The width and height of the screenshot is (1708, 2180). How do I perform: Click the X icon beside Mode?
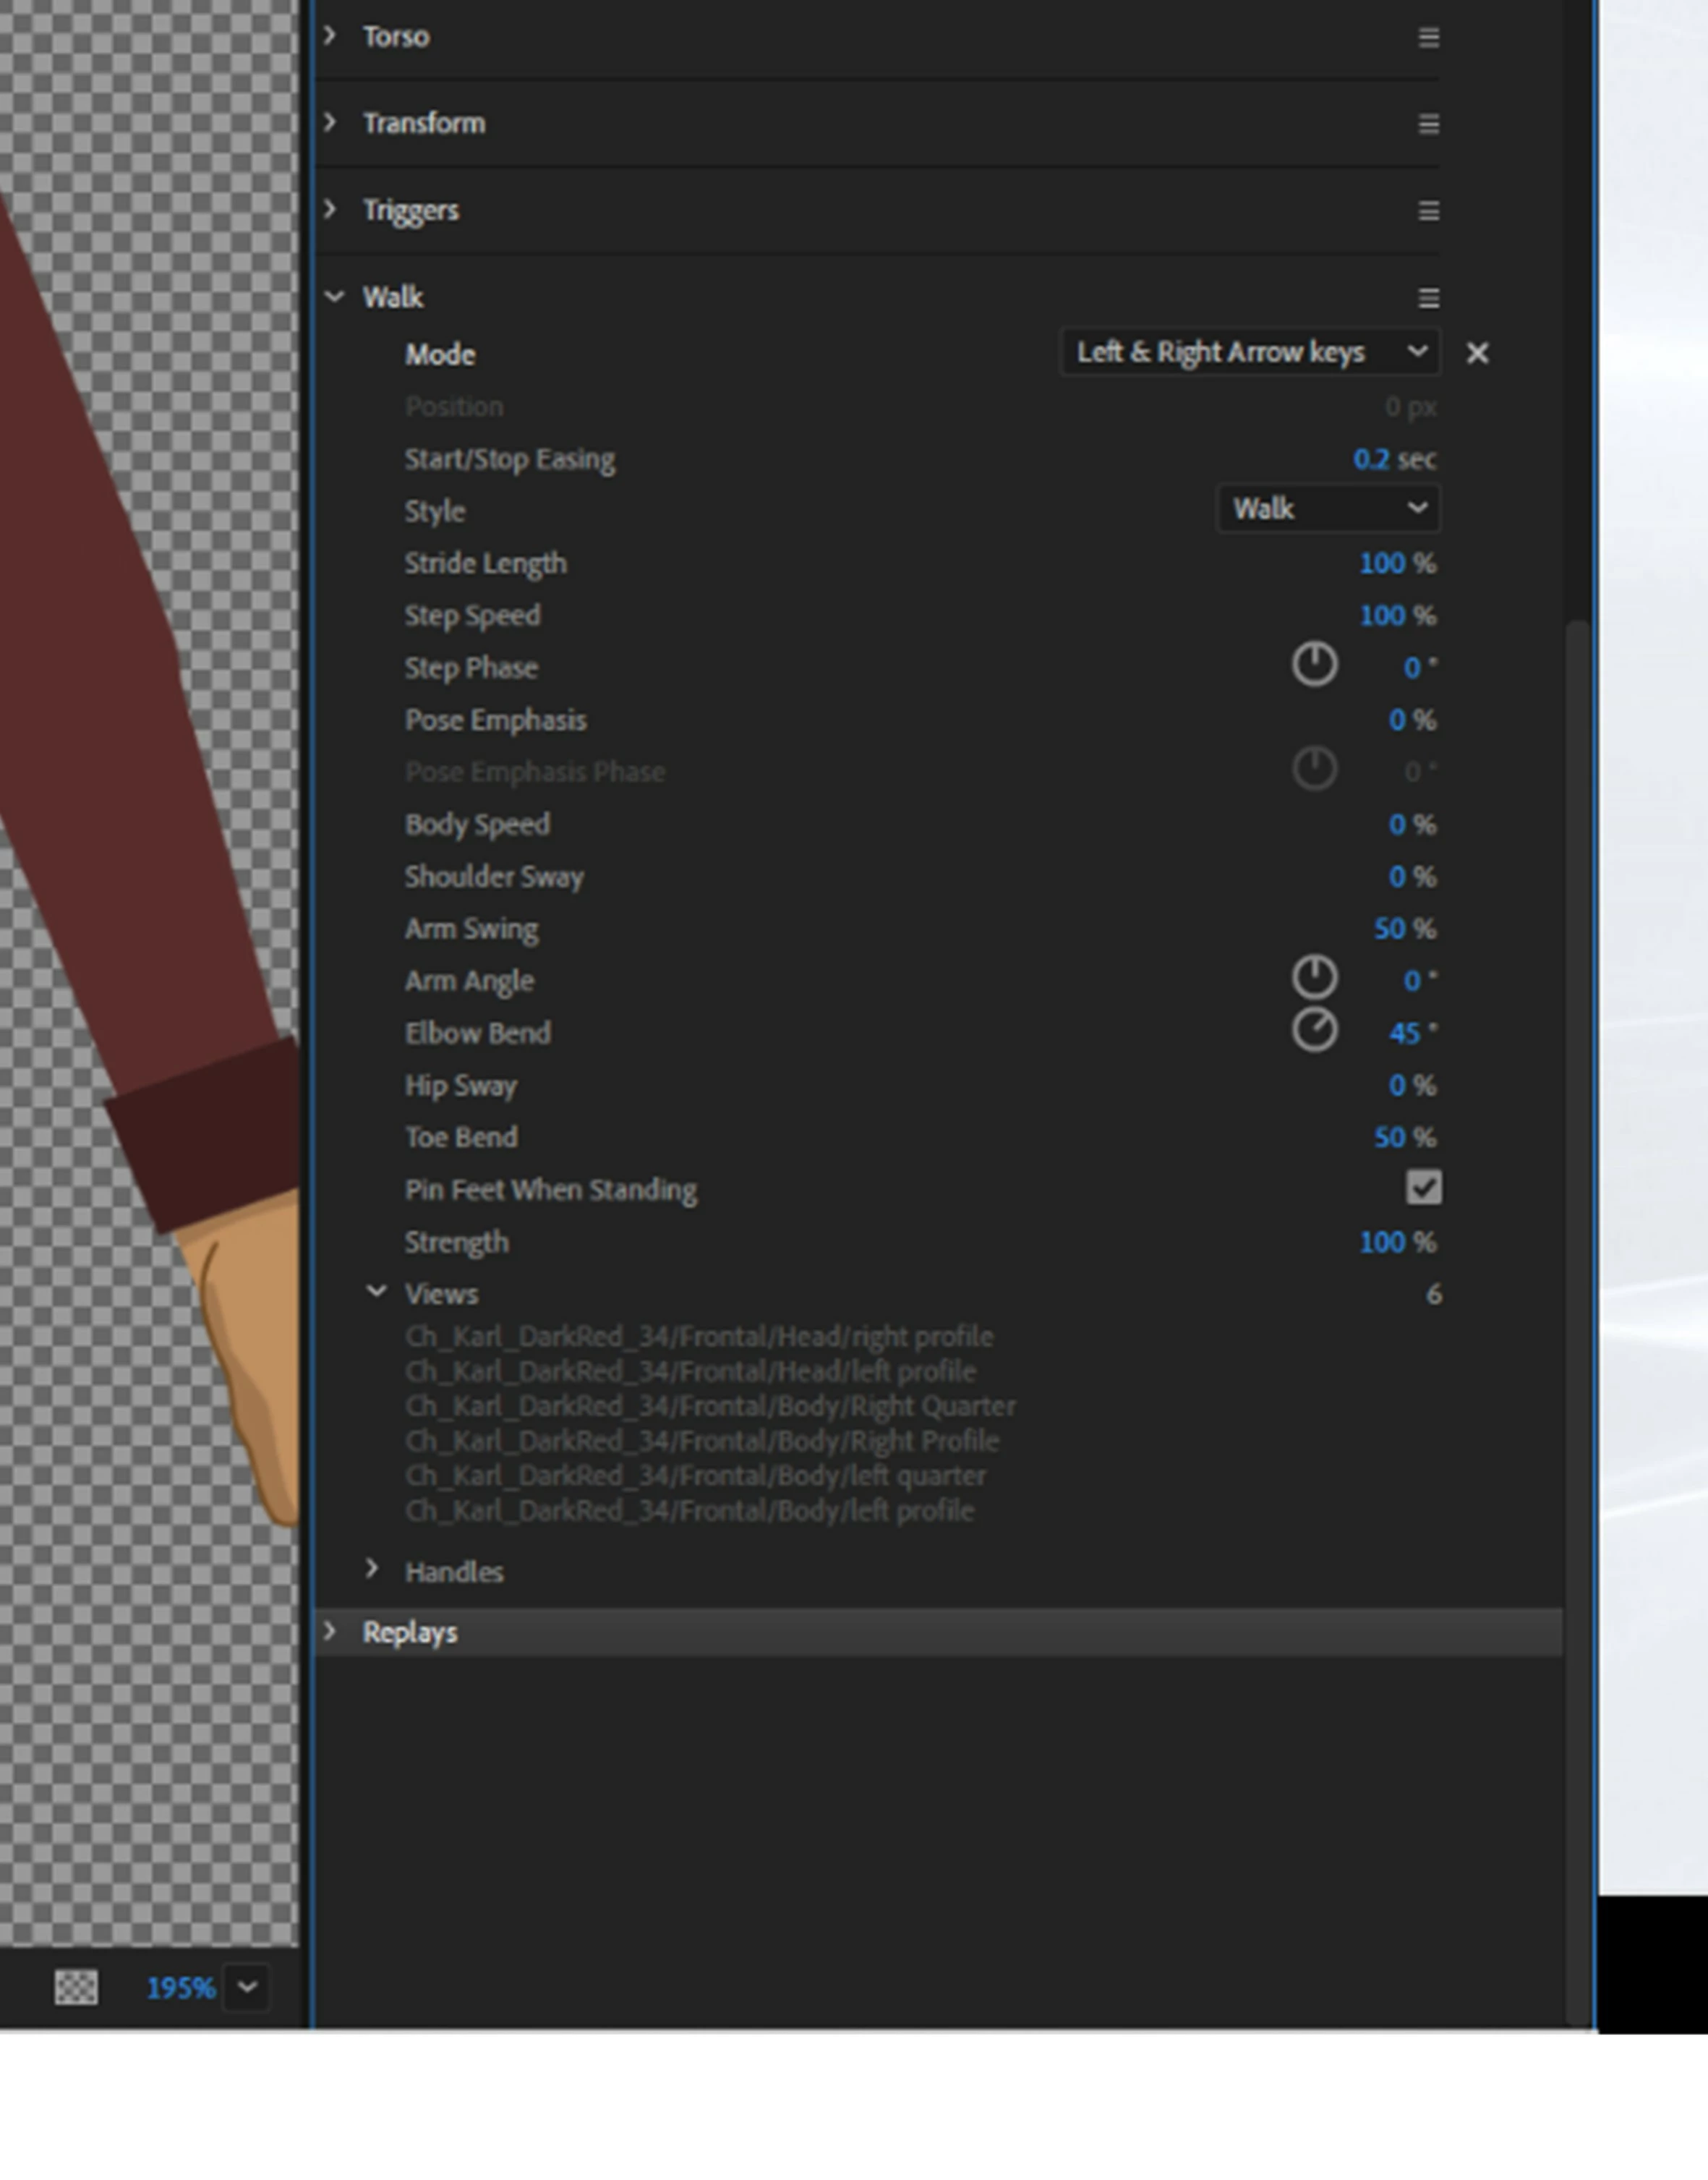pyautogui.click(x=1477, y=353)
